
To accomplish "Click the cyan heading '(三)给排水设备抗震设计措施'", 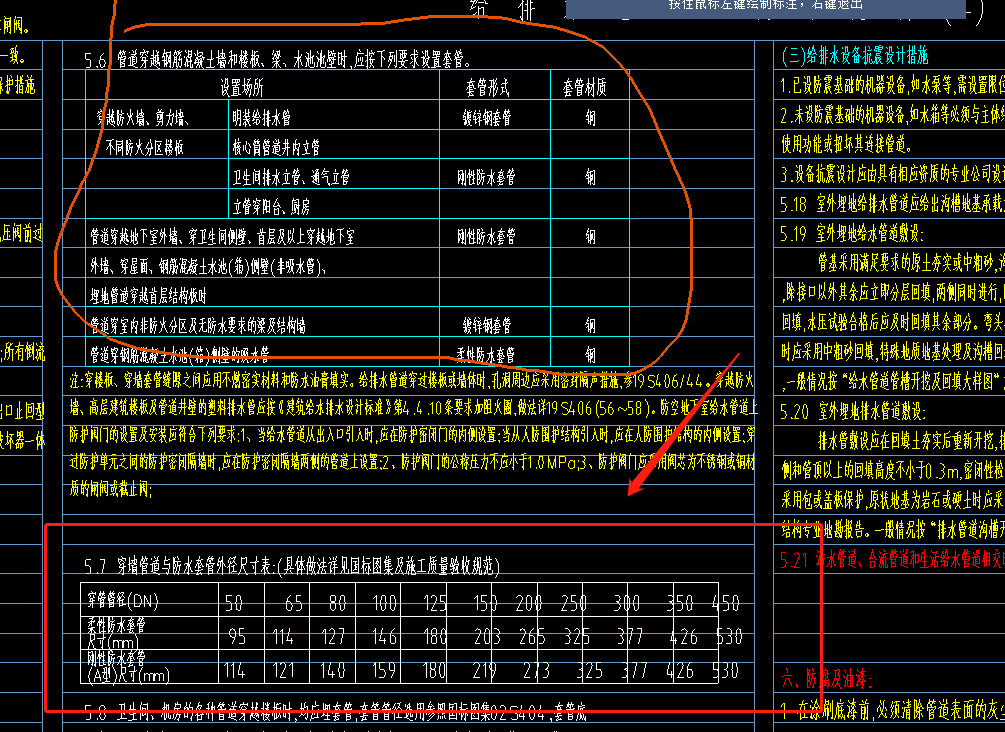I will coord(855,56).
